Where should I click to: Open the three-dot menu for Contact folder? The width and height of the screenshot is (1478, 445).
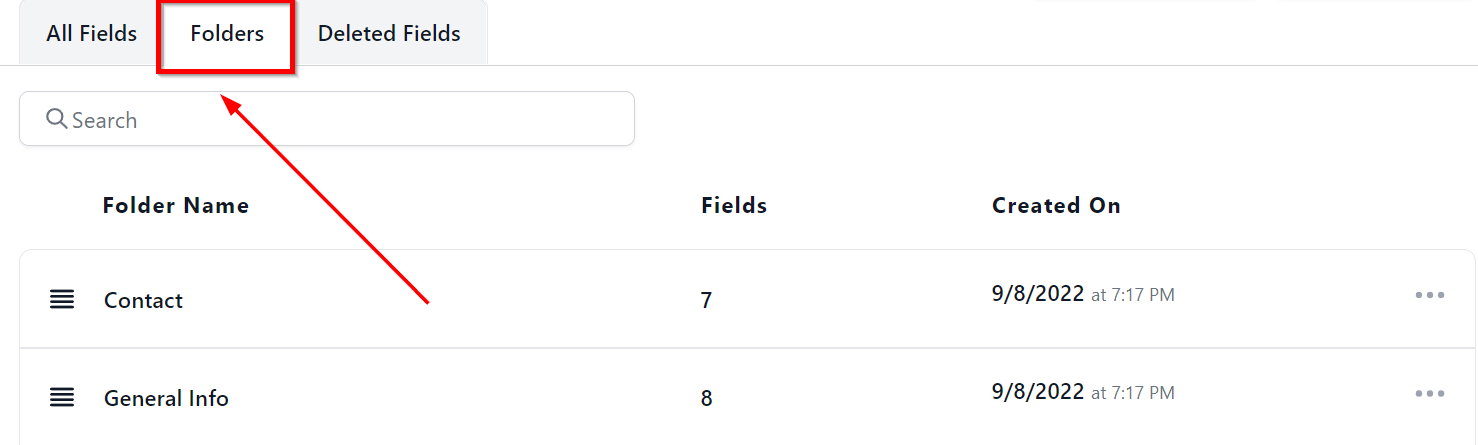tap(1429, 295)
